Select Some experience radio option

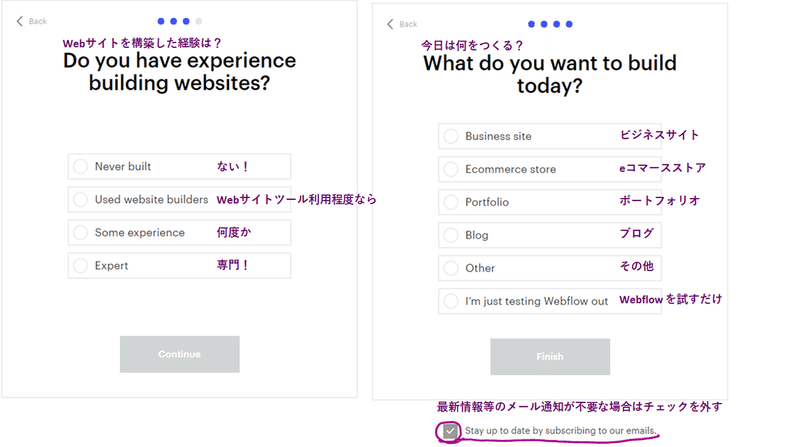[81, 232]
